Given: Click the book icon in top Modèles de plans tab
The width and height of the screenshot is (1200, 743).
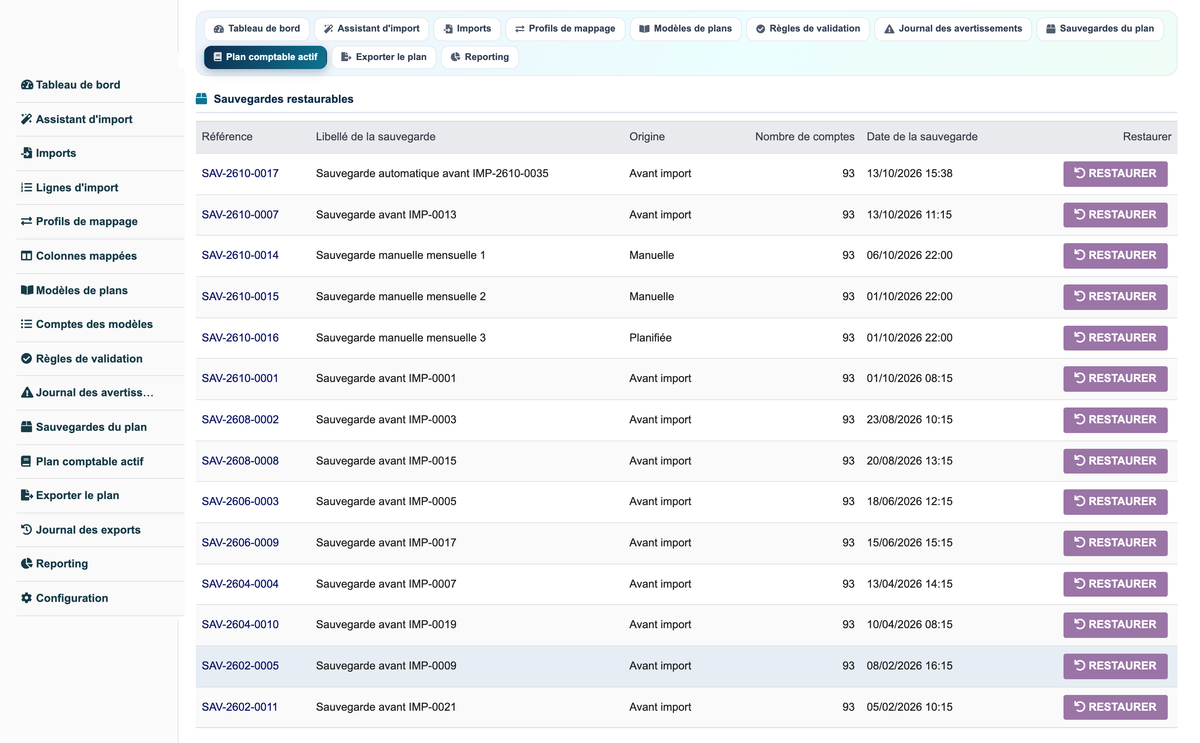Looking at the screenshot, I should click(x=645, y=29).
